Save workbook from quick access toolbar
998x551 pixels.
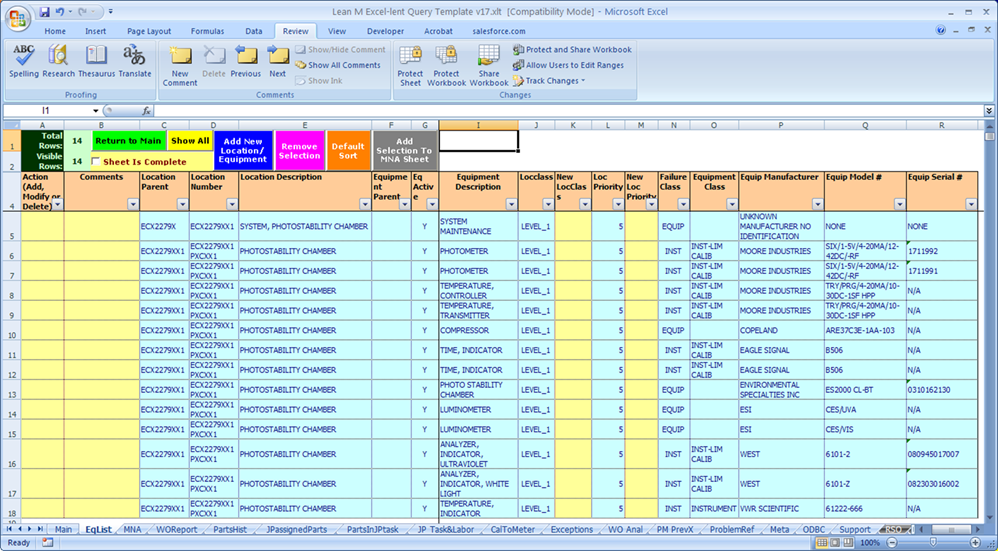coord(45,11)
